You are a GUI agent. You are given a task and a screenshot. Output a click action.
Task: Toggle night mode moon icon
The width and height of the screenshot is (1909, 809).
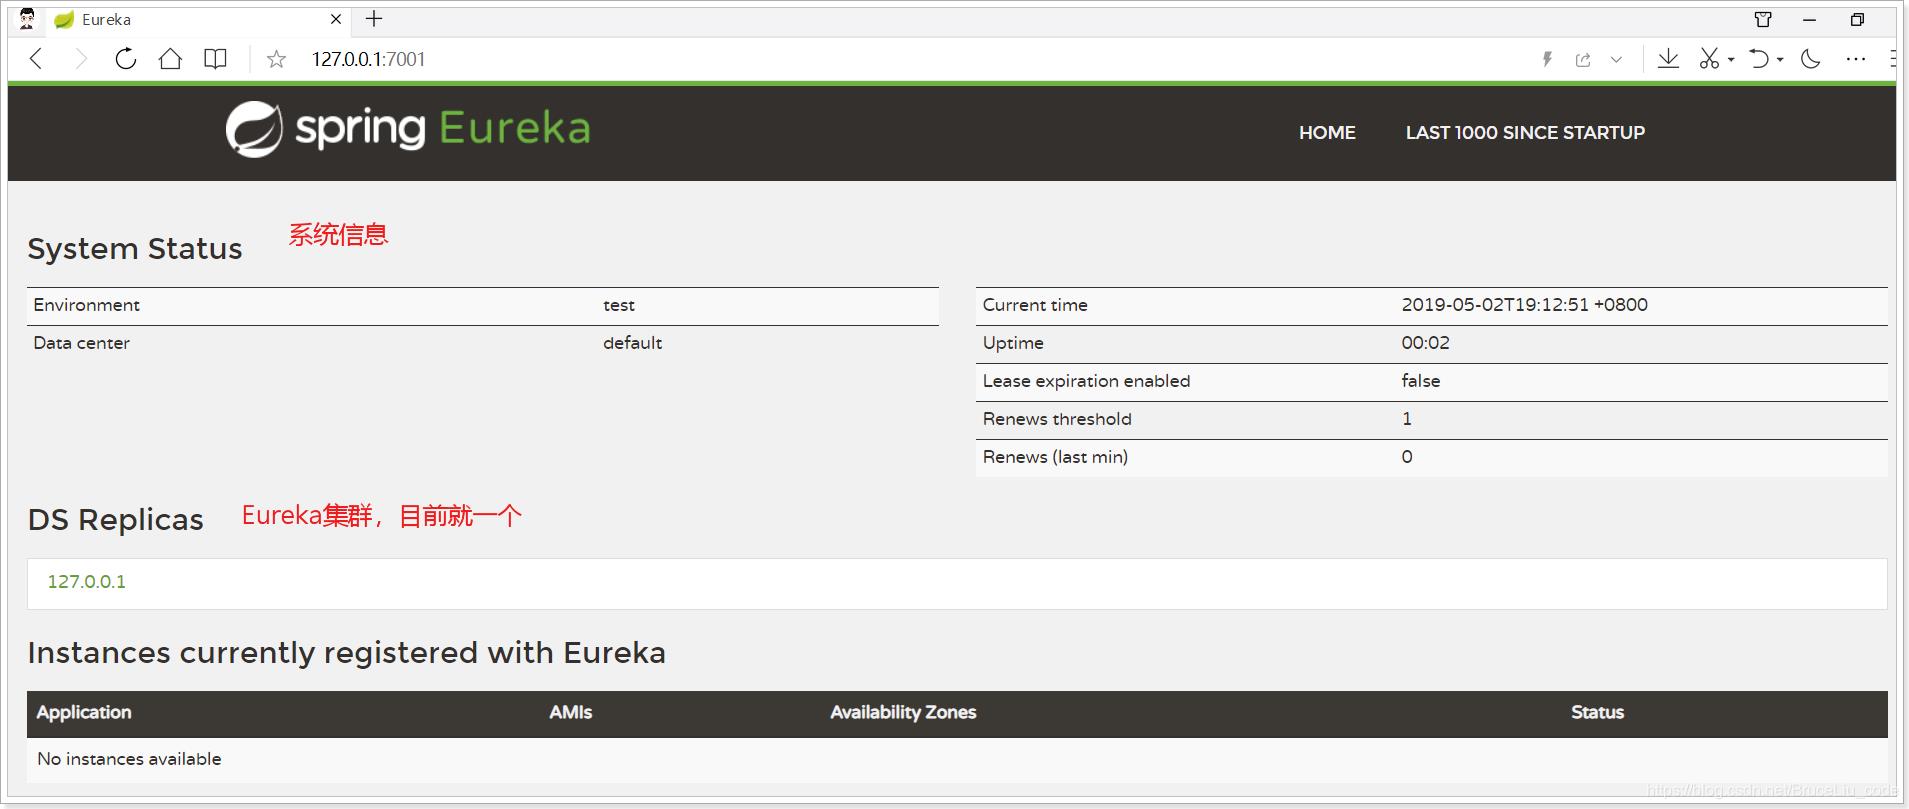click(x=1810, y=59)
